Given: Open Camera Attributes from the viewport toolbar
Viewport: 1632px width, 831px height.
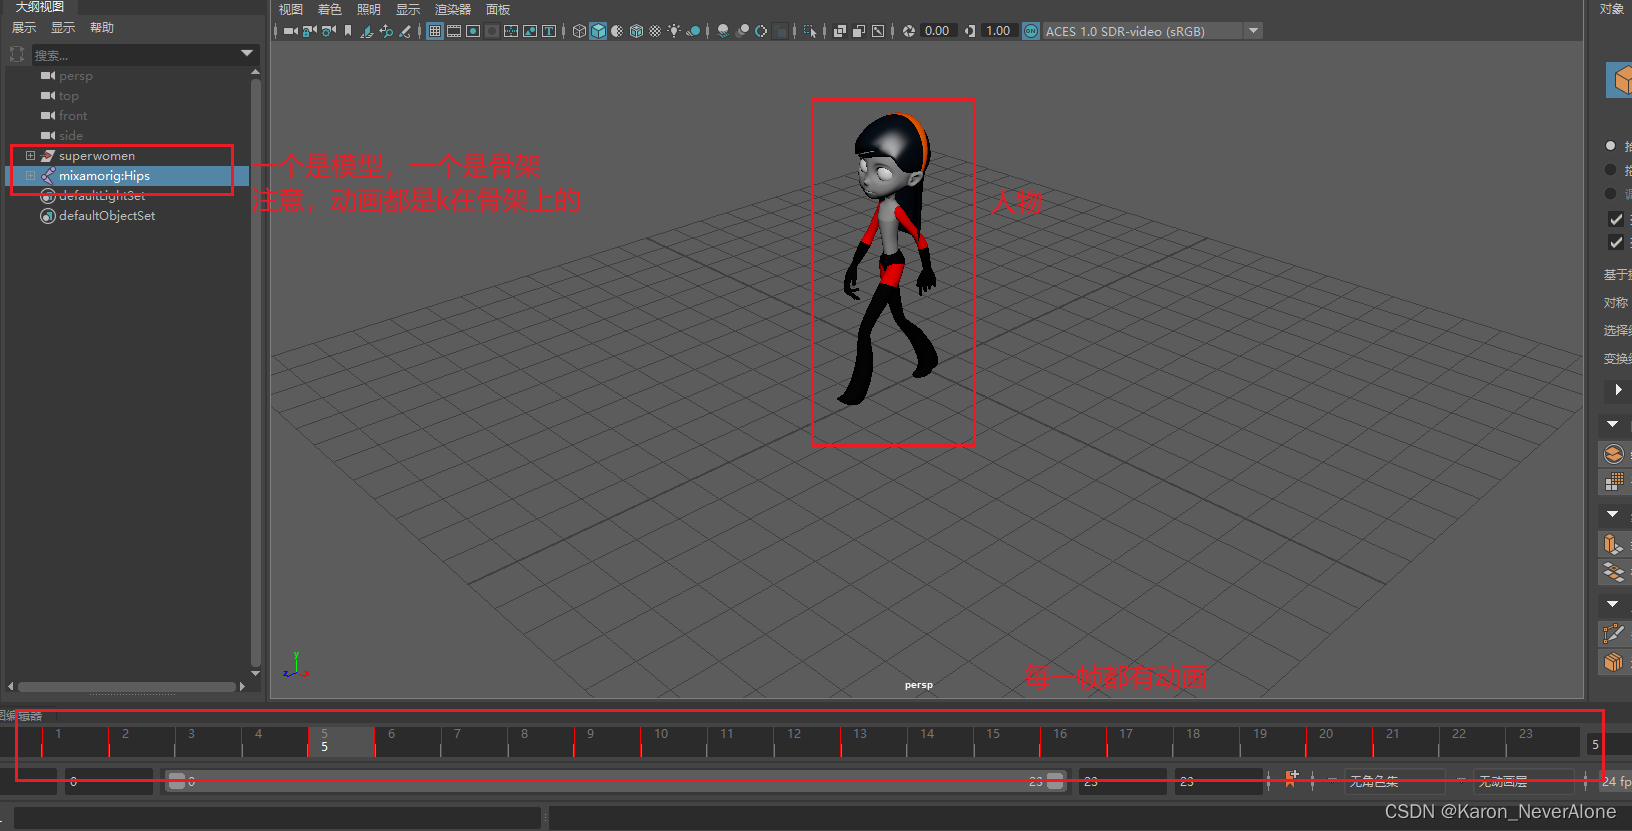Looking at the screenshot, I should (328, 31).
